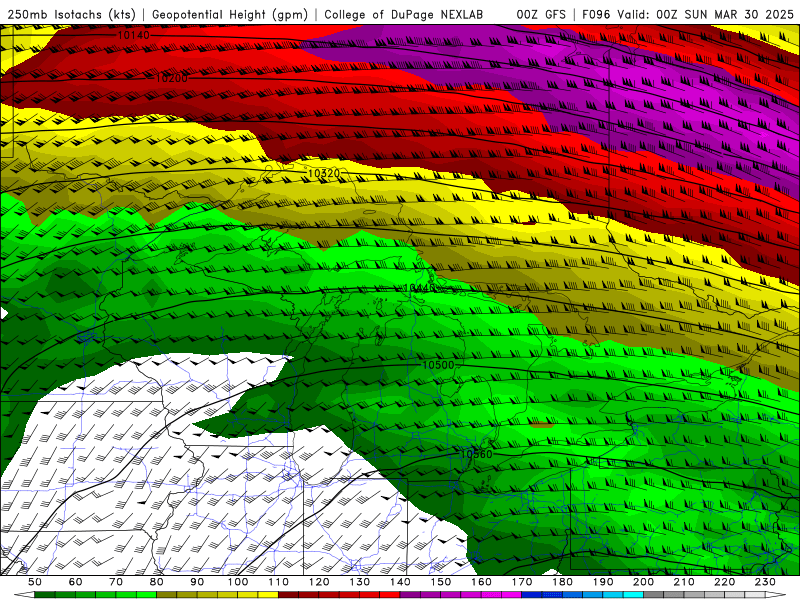This screenshot has width=800, height=600.
Task: Click the '00Z GFS' model run label
Action: click(x=541, y=14)
